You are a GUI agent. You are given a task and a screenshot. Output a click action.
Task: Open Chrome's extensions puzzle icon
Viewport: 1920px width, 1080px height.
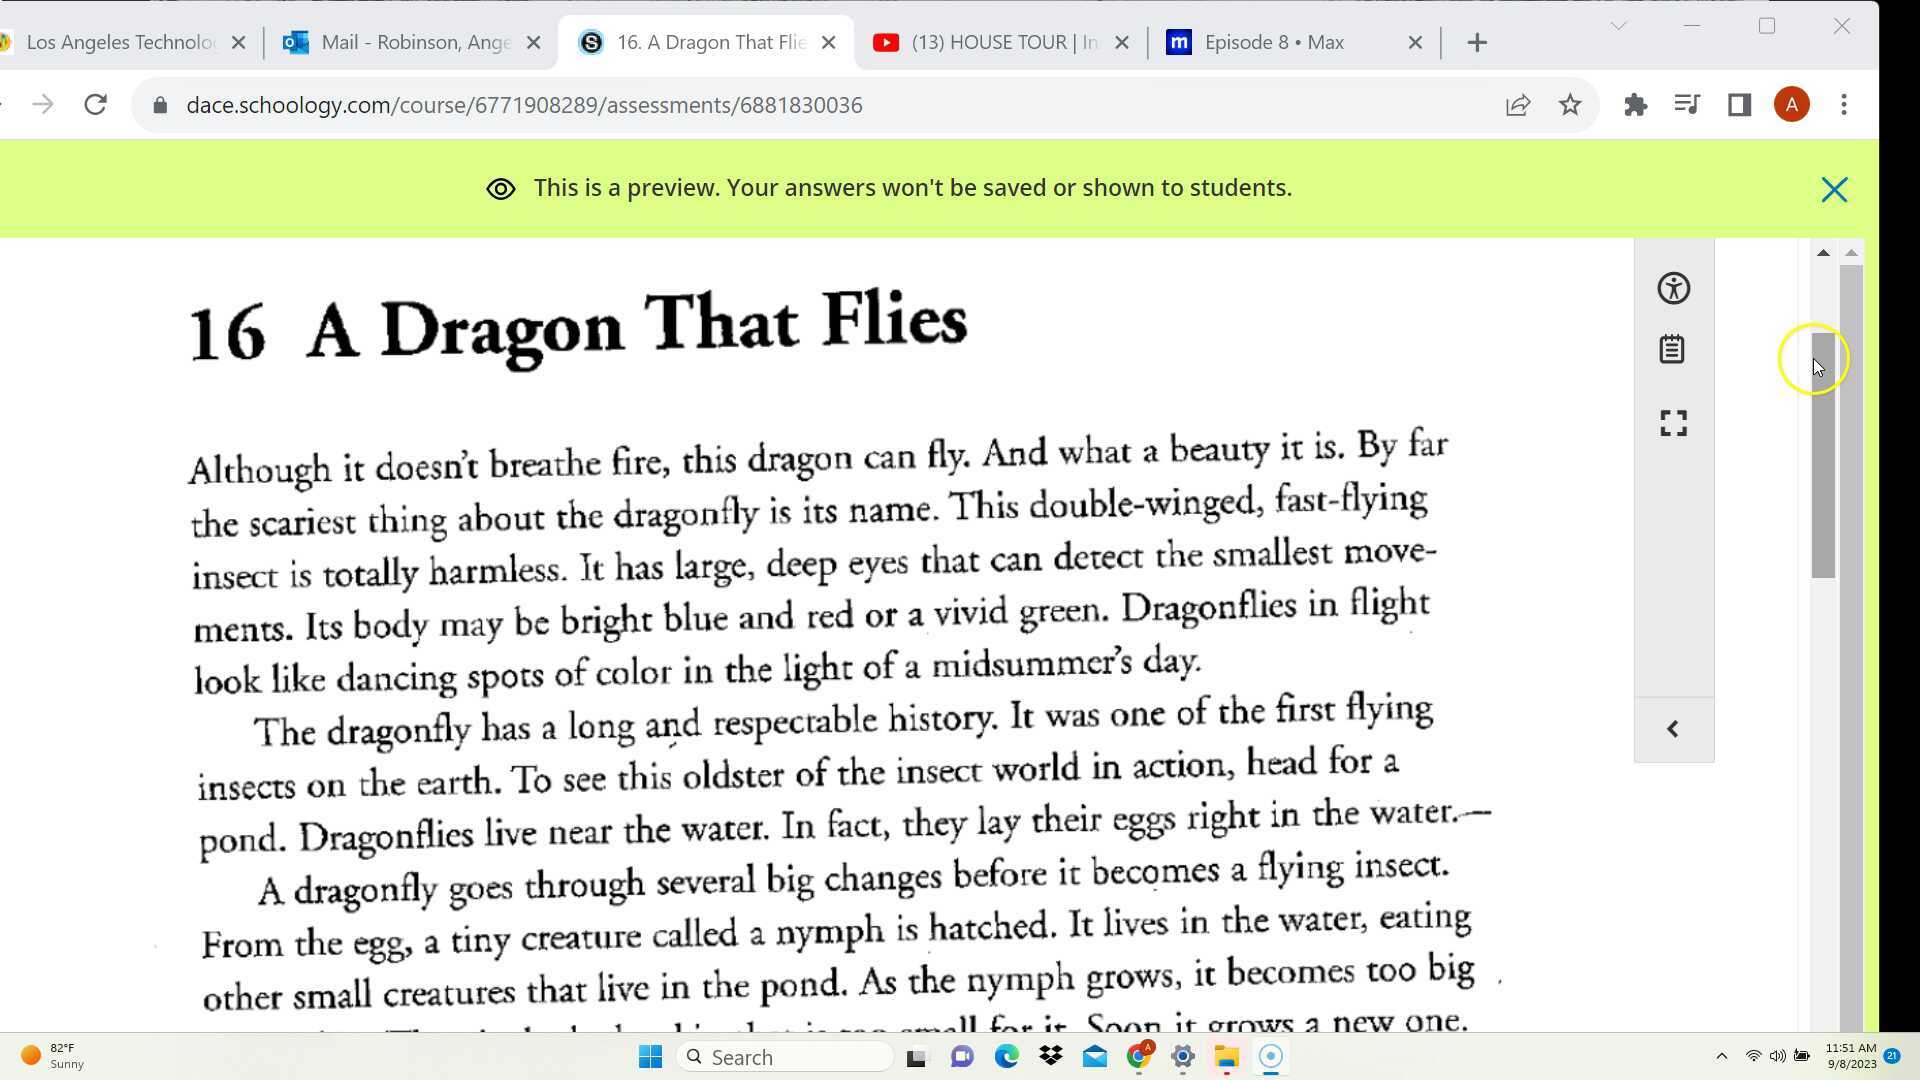pyautogui.click(x=1636, y=104)
